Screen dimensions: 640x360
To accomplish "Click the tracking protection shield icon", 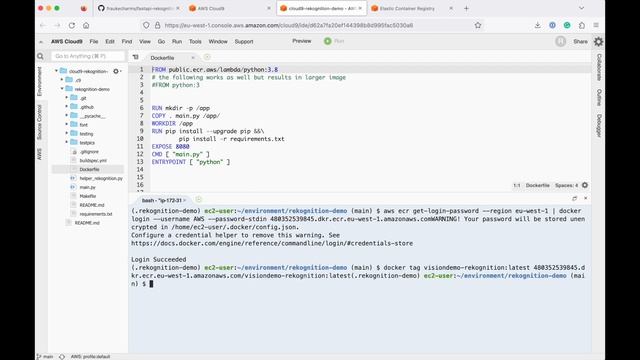I will pyautogui.click(x=146, y=25).
